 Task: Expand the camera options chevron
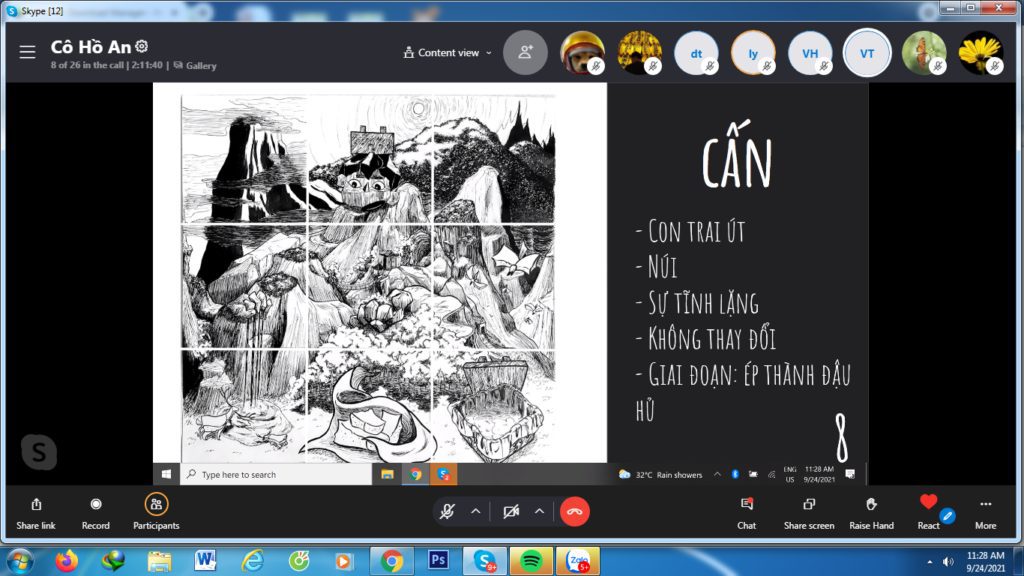[x=539, y=511]
